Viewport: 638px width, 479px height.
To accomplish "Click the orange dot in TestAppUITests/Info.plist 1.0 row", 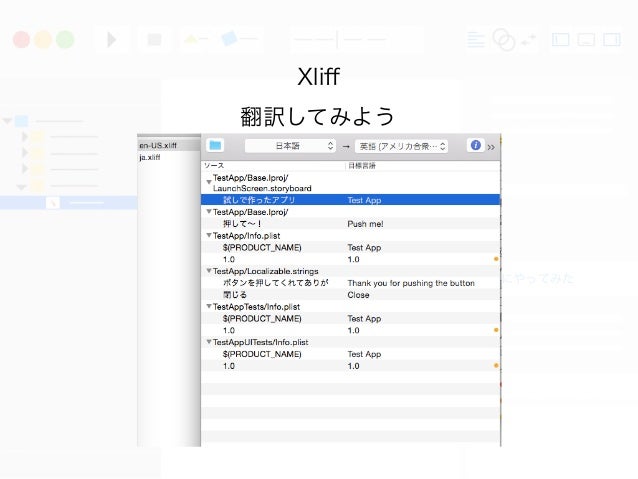I will pyautogui.click(x=496, y=365).
